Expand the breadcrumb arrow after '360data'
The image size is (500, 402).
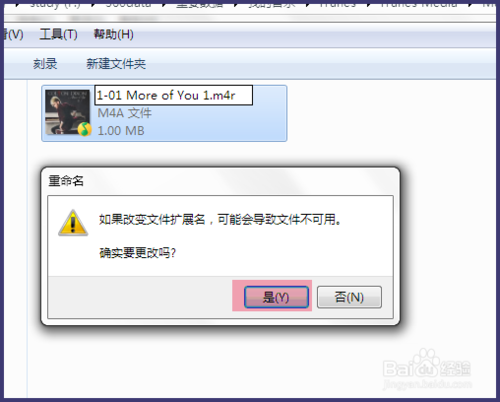pyautogui.click(x=163, y=5)
